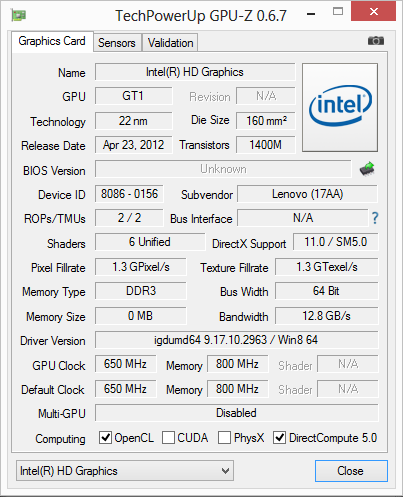Toggle the OpenCL checkbox
403x497 pixels.
(x=105, y=437)
